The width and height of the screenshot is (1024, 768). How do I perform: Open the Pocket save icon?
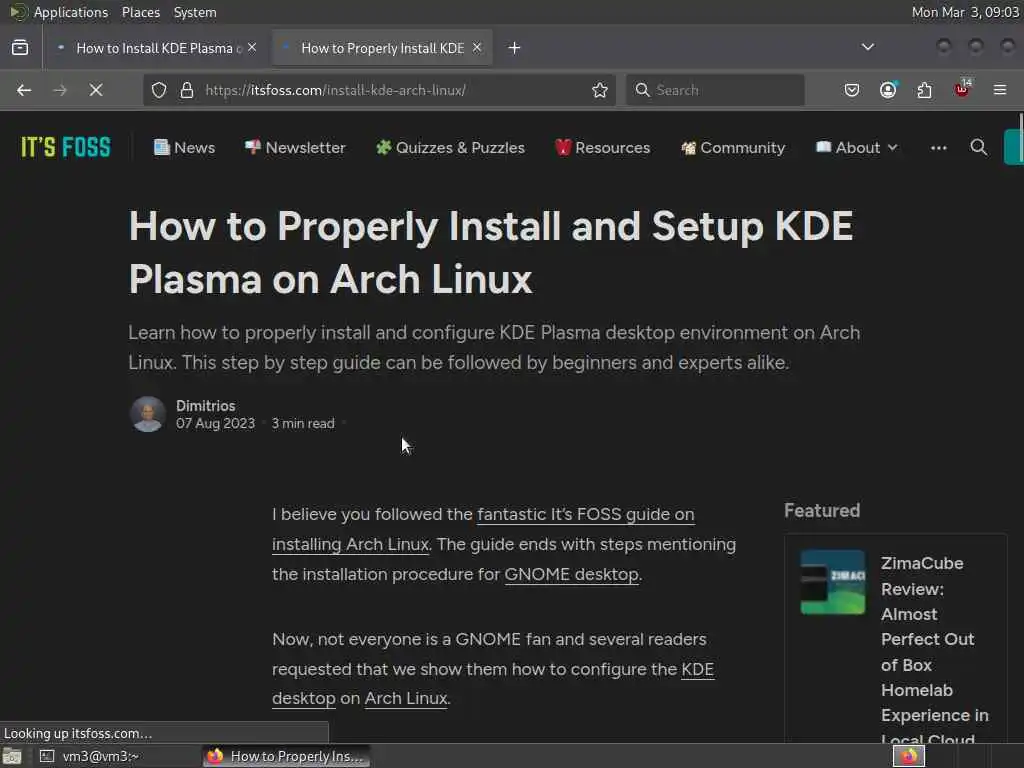click(852, 90)
